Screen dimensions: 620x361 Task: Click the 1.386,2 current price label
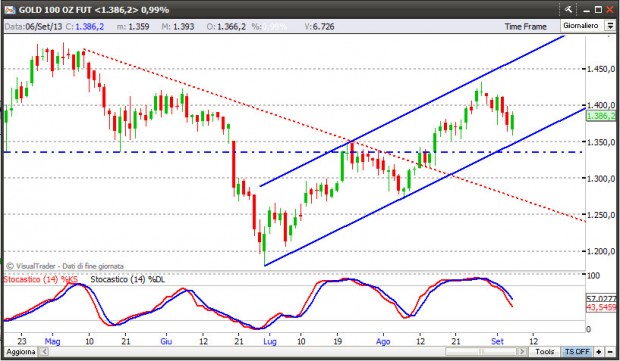pyautogui.click(x=601, y=116)
